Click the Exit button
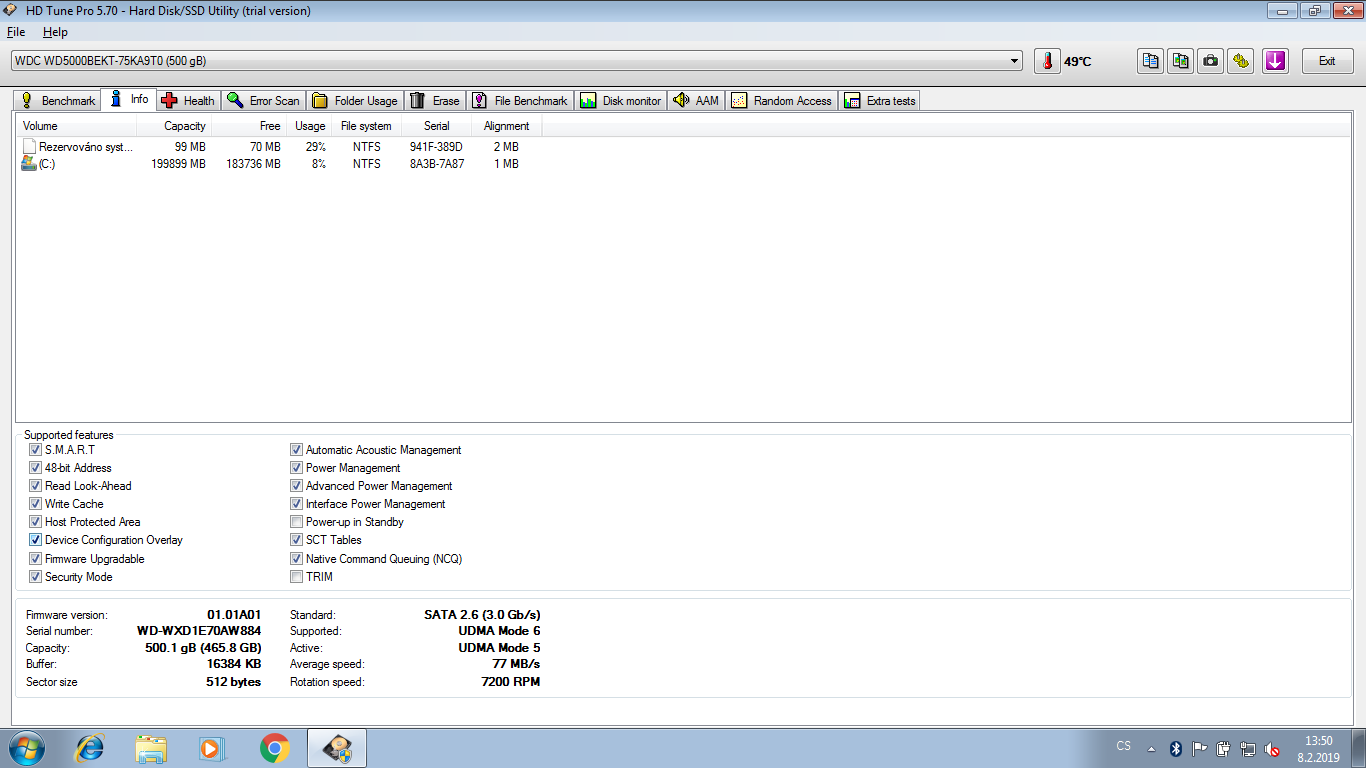The height and width of the screenshot is (768, 1366). [1327, 61]
